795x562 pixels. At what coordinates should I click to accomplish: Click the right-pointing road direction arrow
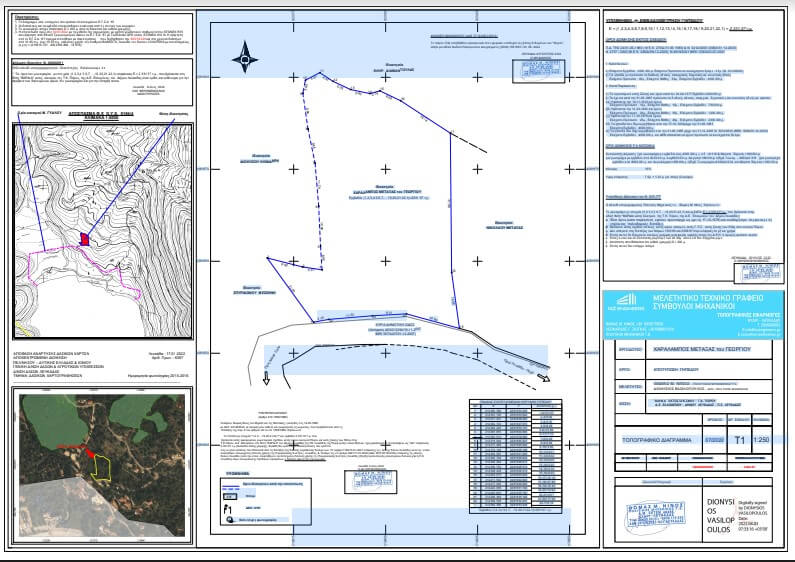point(545,378)
